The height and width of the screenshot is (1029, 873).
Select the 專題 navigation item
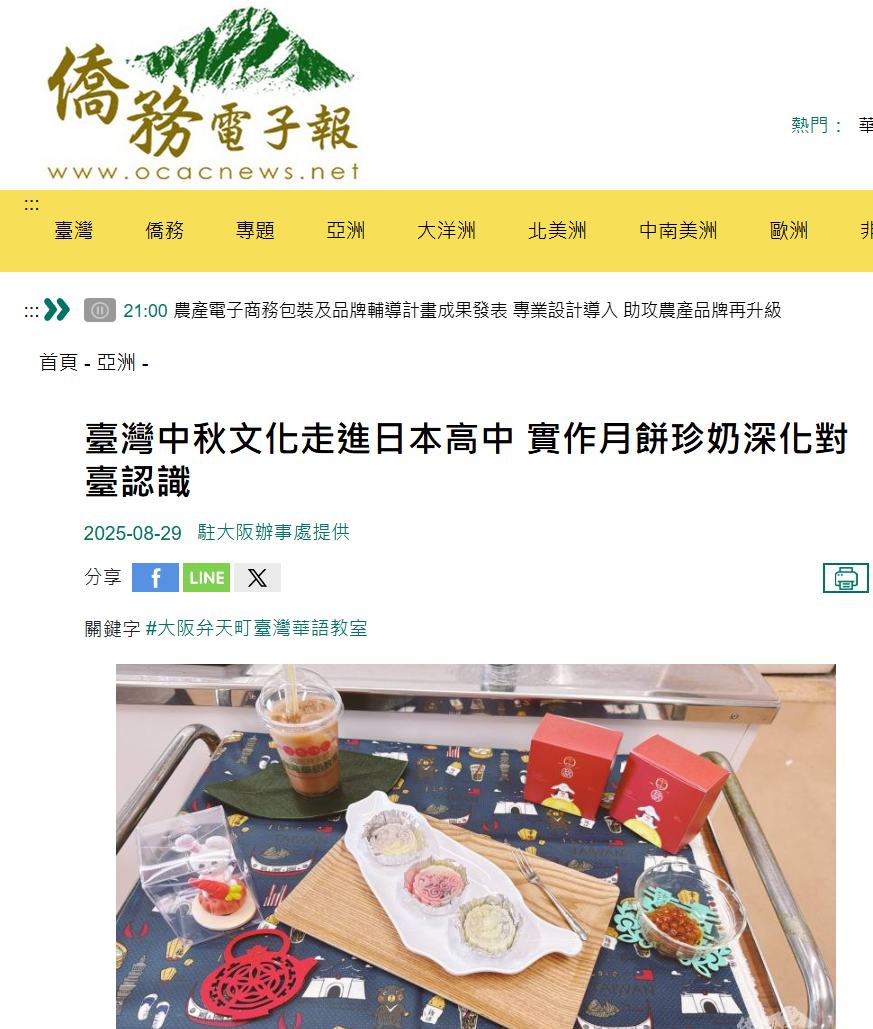coord(255,230)
